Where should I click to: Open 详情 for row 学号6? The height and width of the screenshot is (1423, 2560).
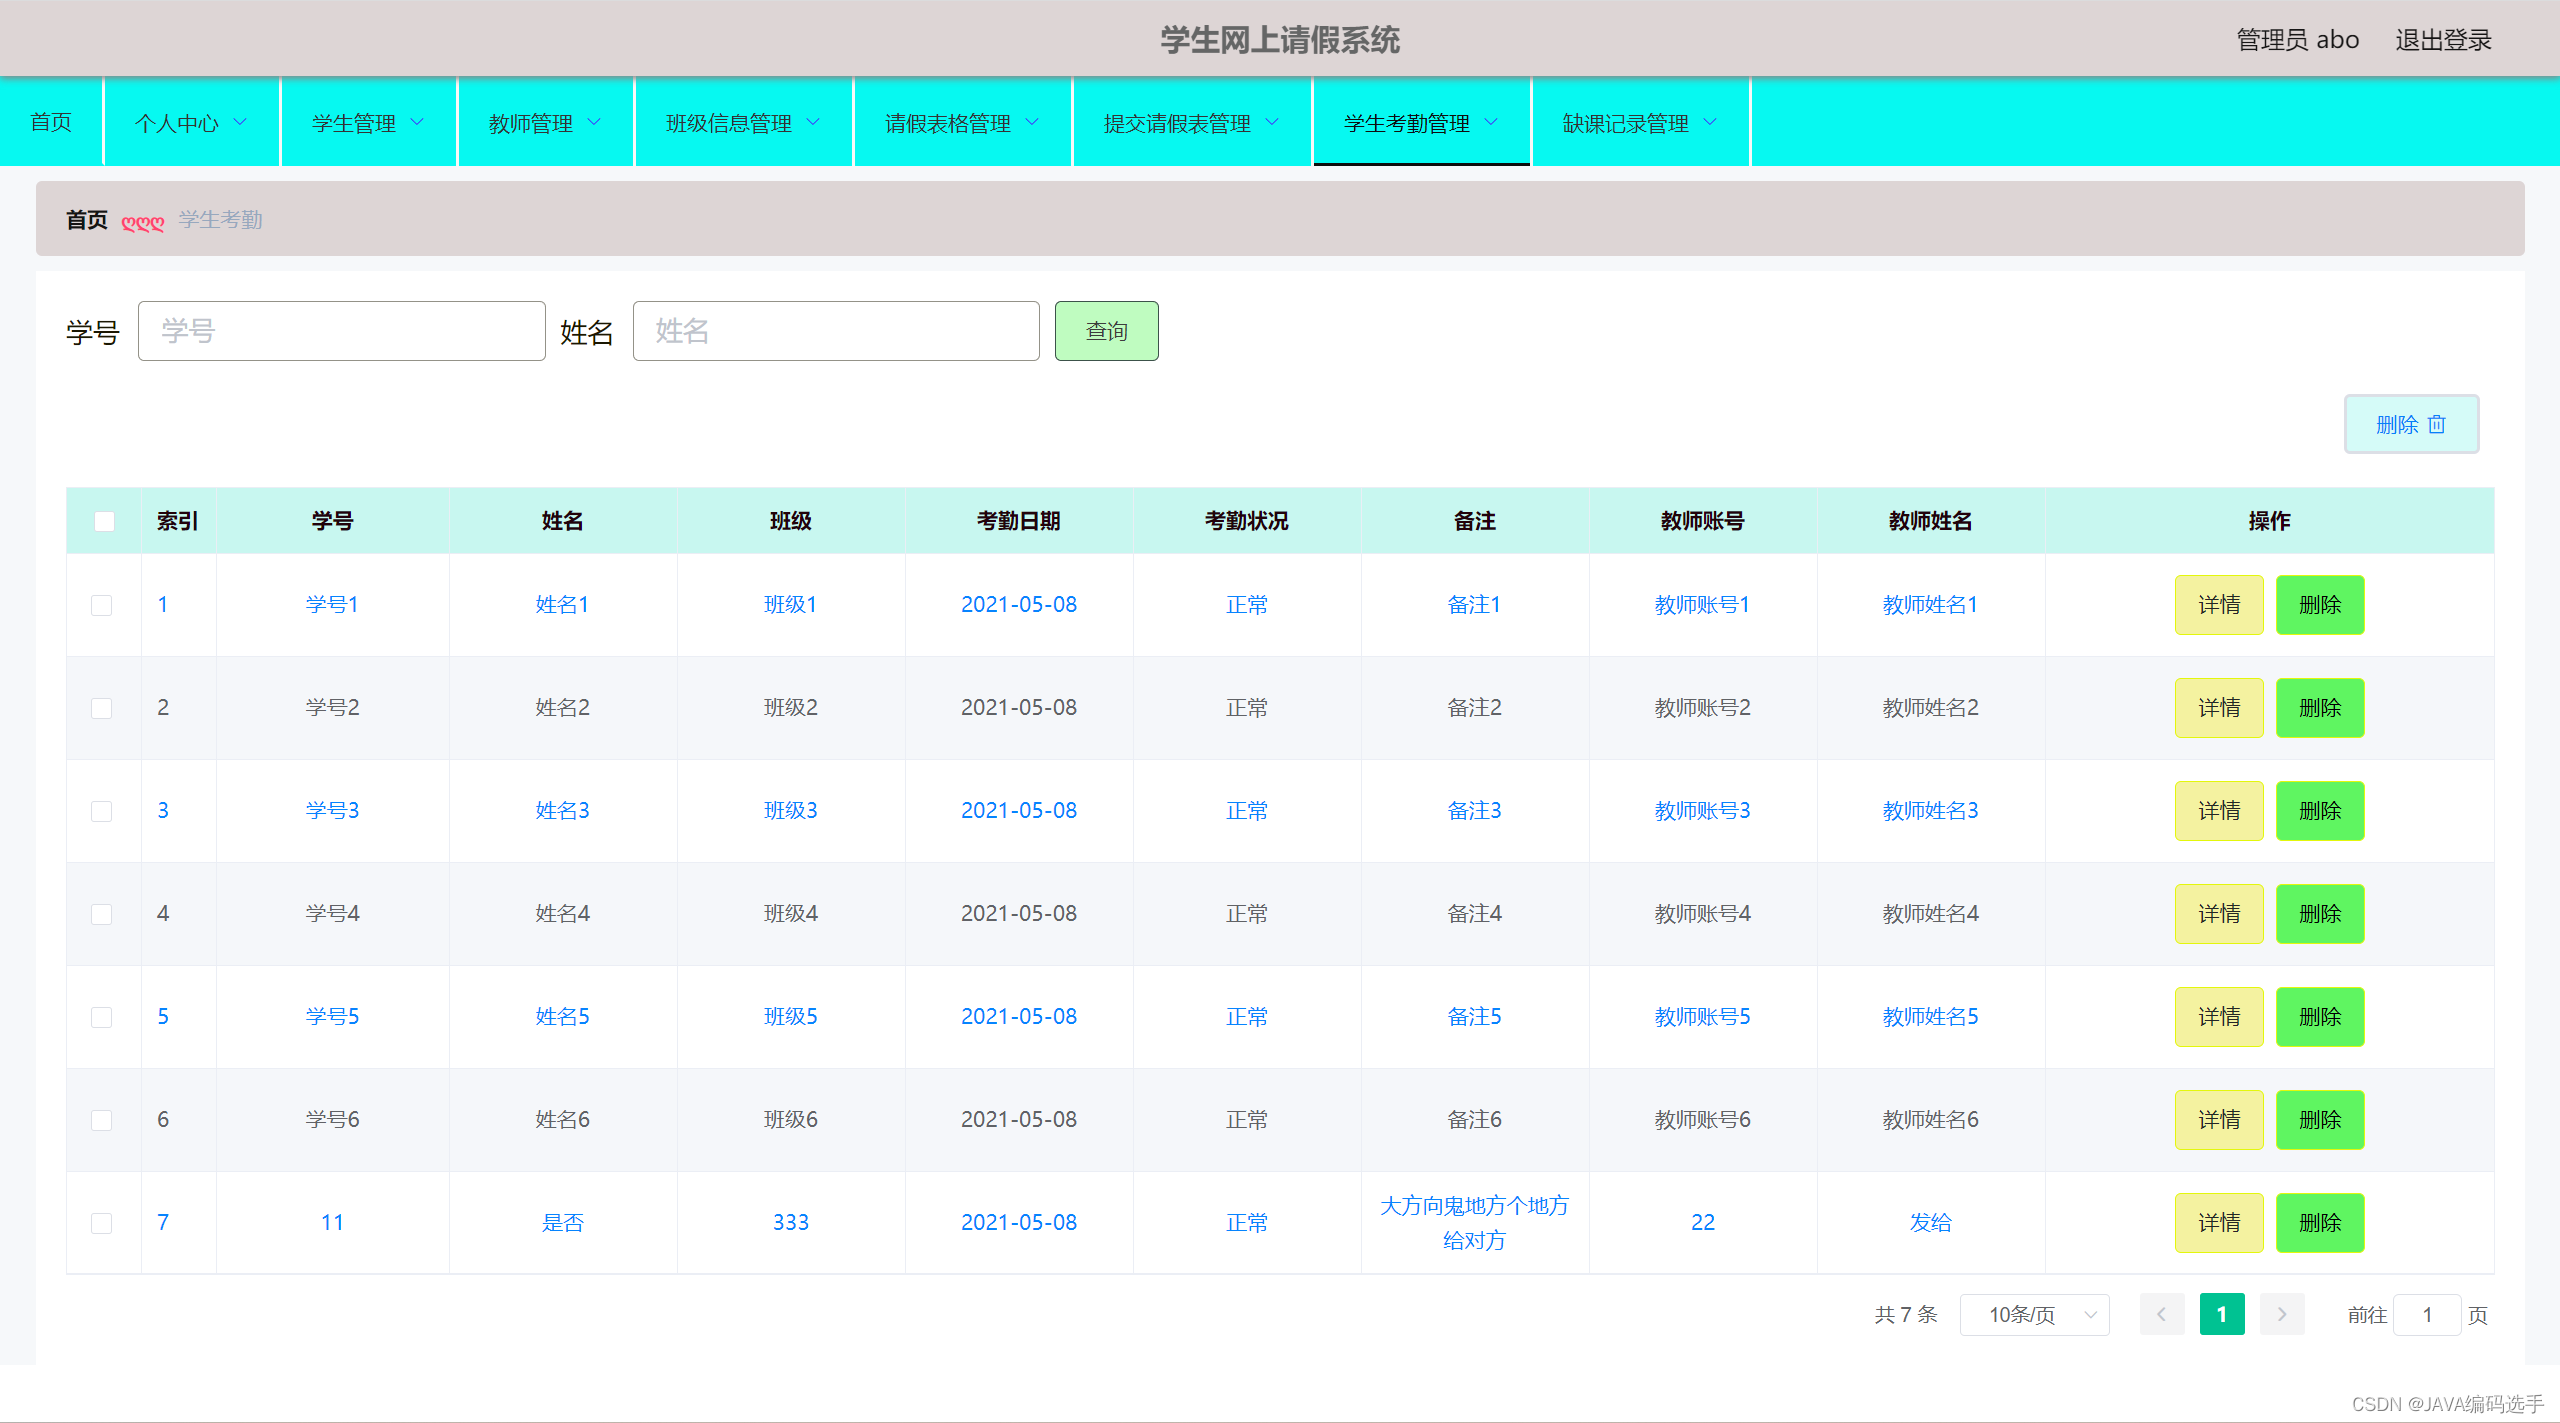(2219, 1120)
